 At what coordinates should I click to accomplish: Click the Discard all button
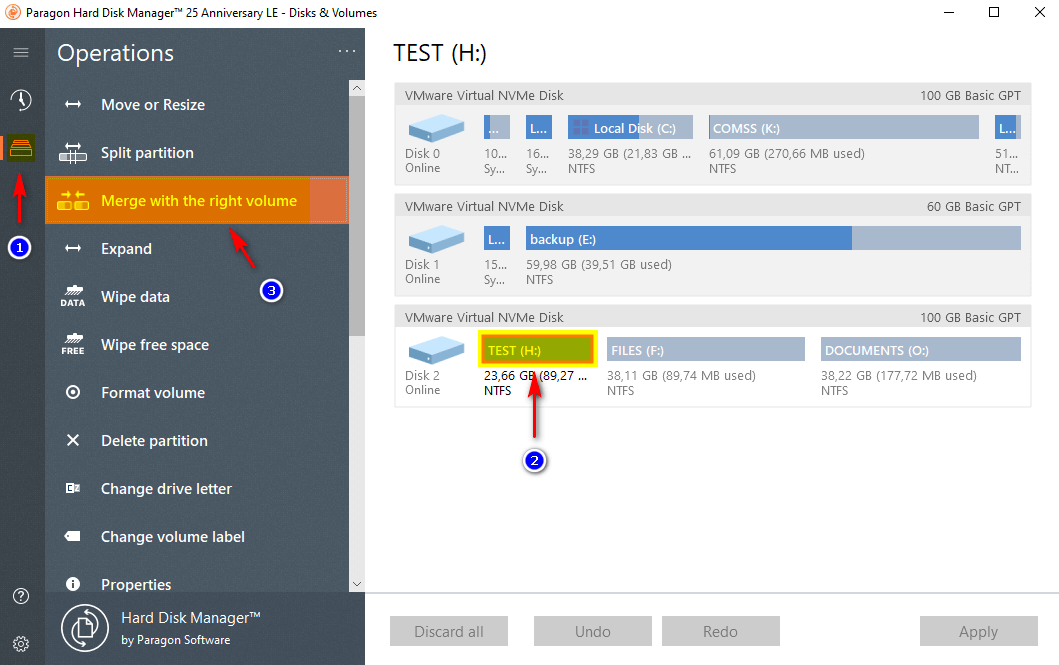click(448, 631)
